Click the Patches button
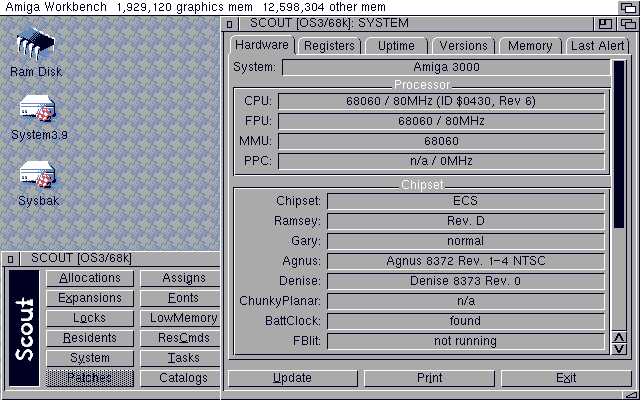The image size is (640, 400). [90, 378]
